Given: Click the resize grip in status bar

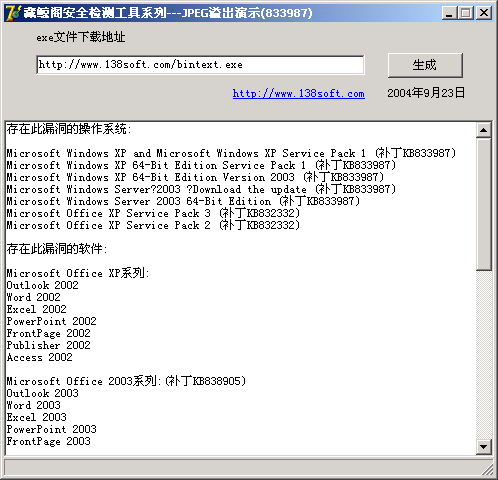Looking at the screenshot, I should [x=487, y=470].
